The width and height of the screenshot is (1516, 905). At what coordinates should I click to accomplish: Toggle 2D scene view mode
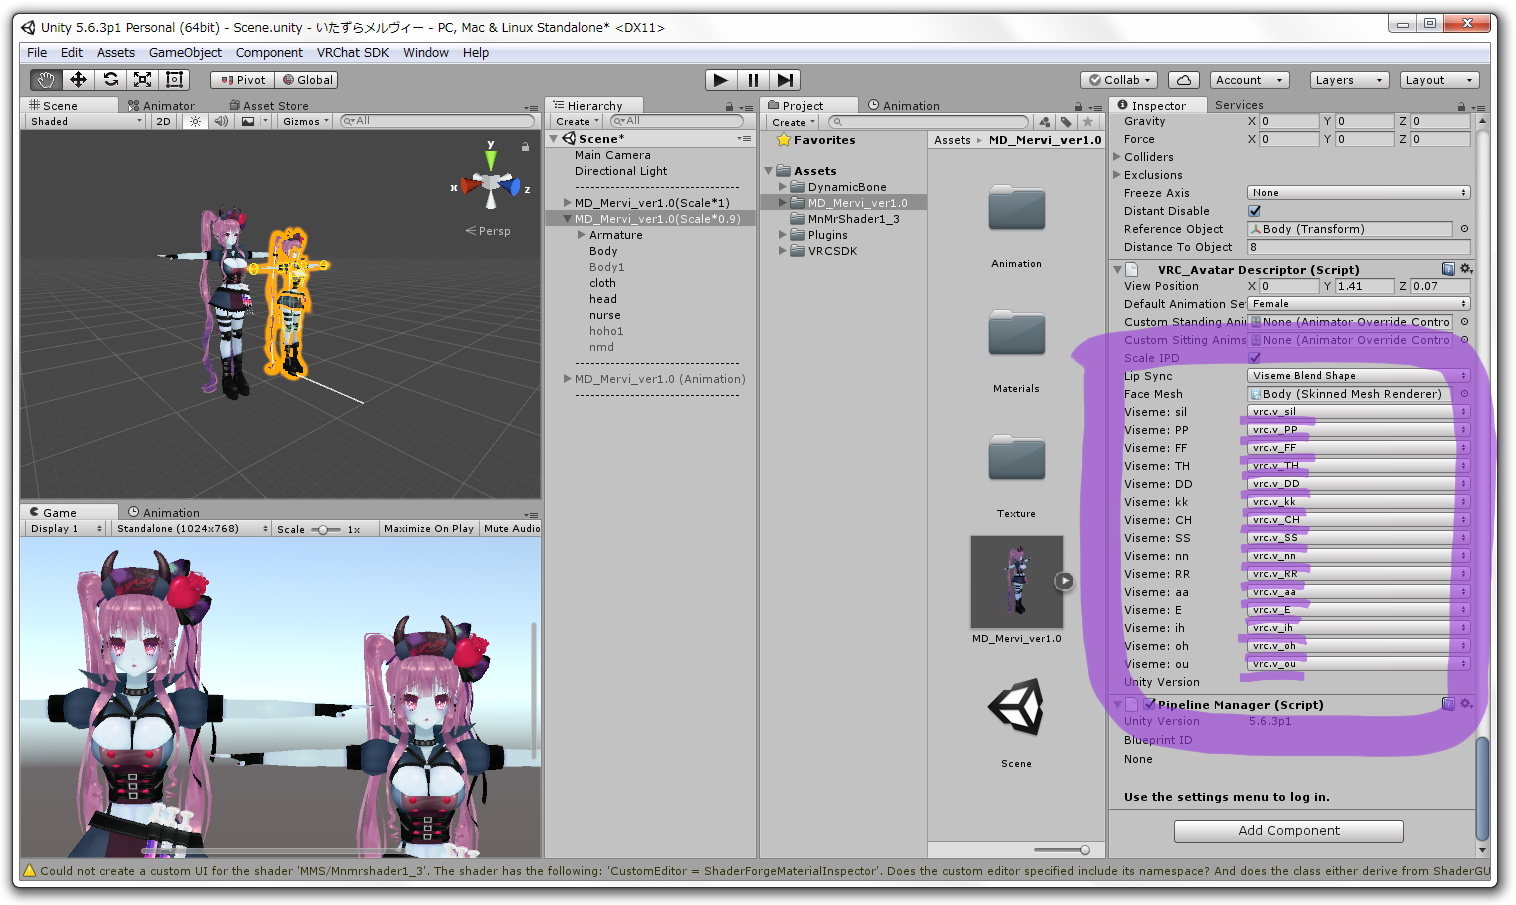pos(163,121)
